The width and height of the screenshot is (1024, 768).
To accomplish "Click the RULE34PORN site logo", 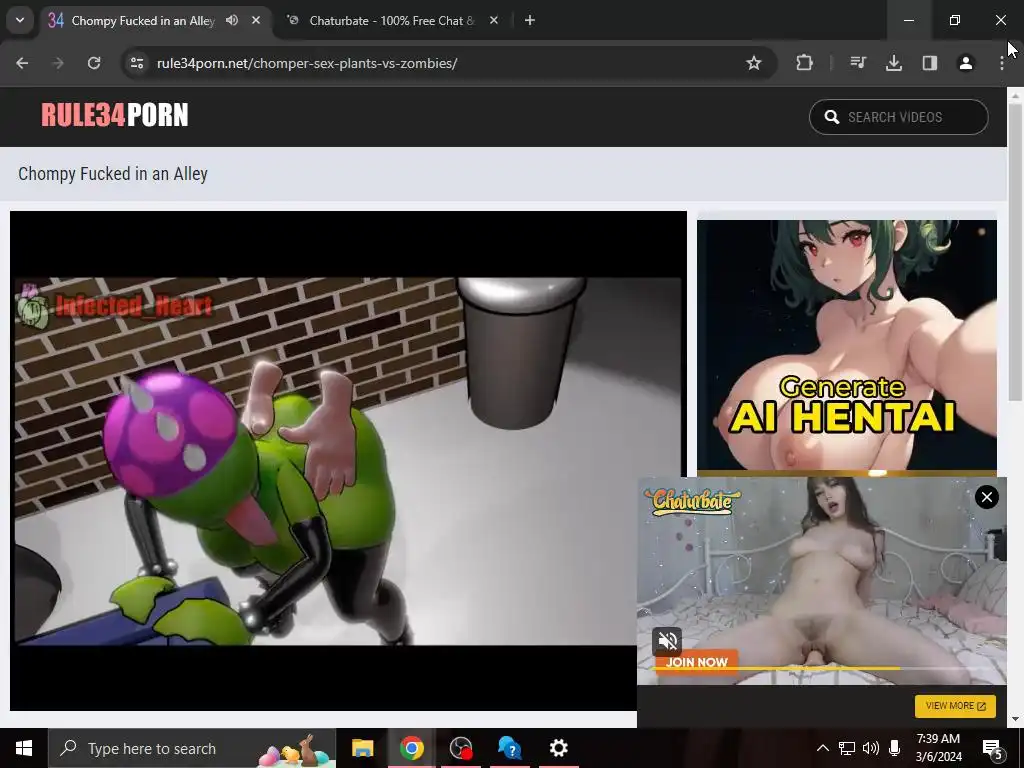I will (115, 115).
